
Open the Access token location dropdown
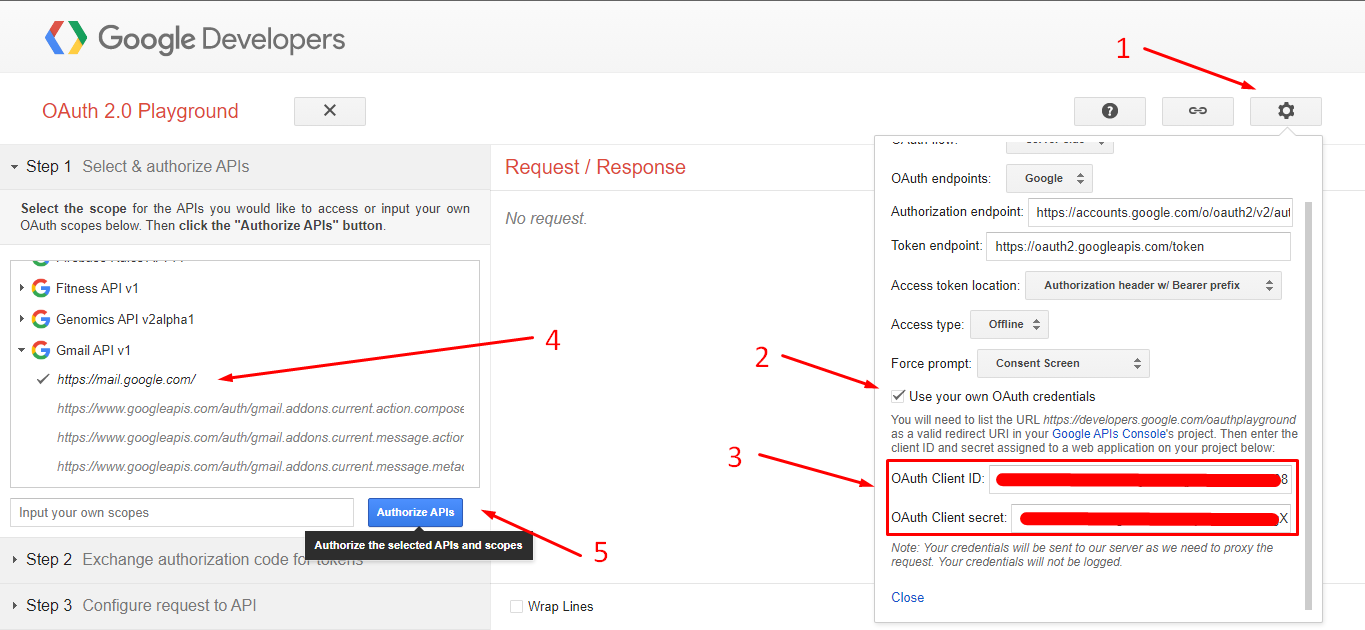1152,285
